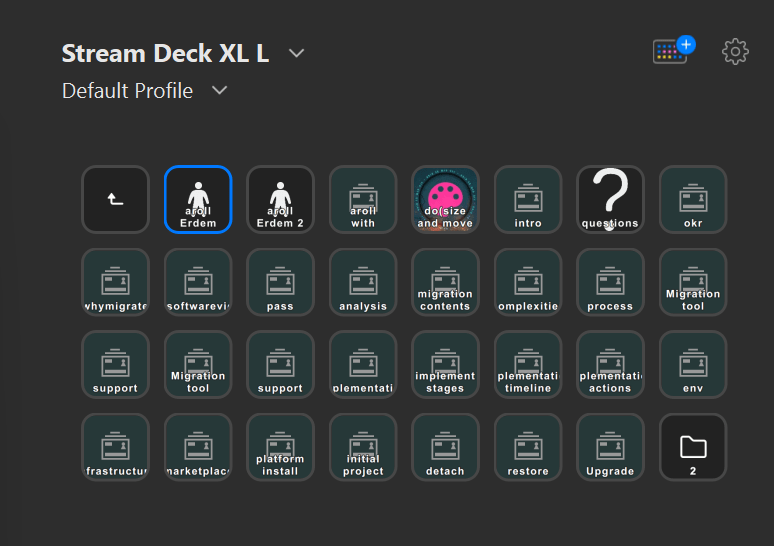
Task: Select the restore key
Action: (x=528, y=447)
